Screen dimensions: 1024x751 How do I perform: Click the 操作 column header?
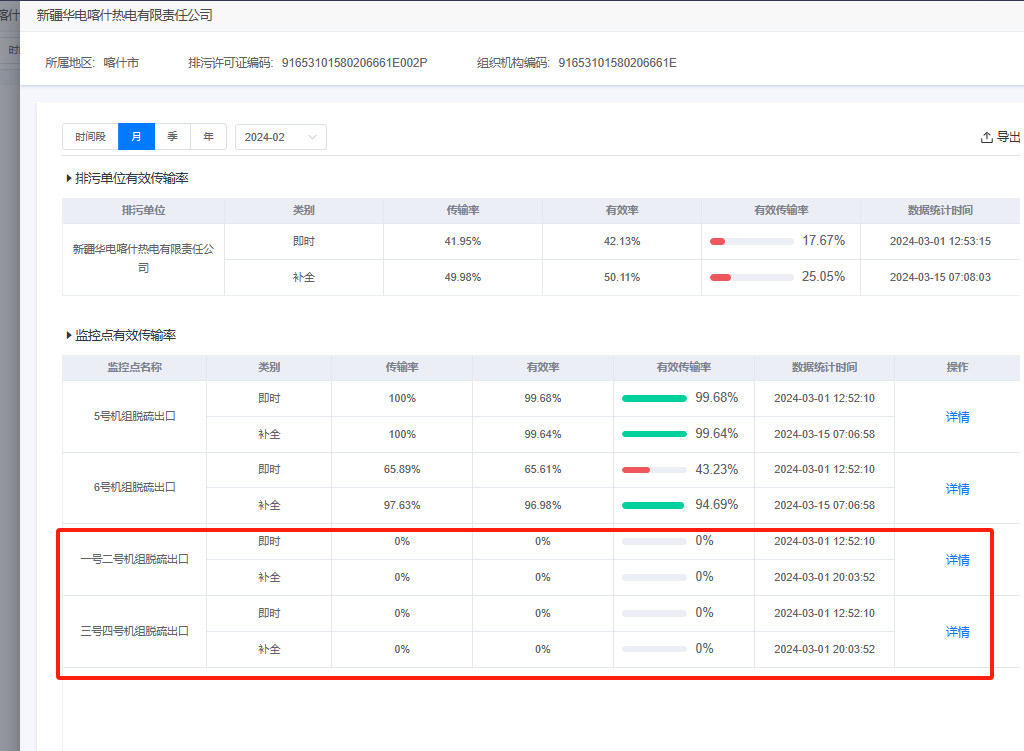957,368
